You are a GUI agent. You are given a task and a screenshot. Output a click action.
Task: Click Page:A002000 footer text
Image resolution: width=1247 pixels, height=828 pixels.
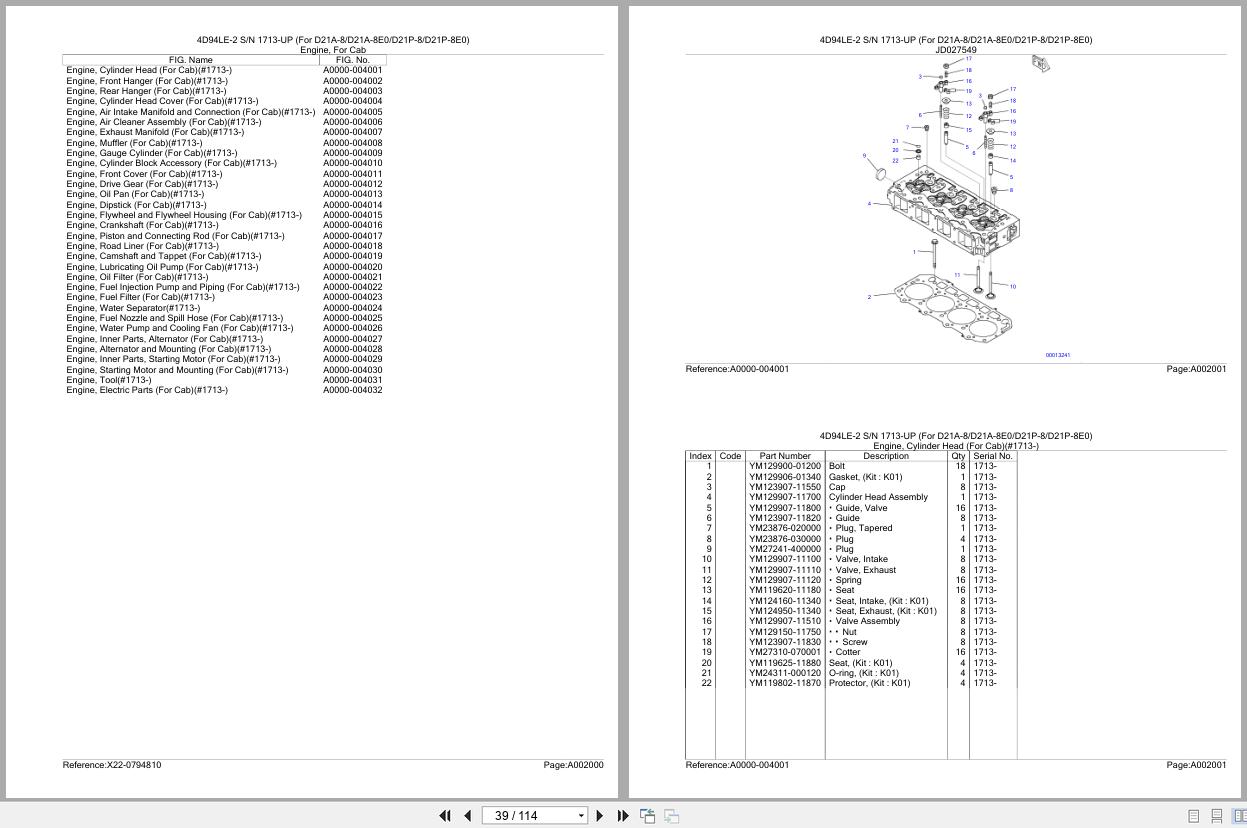pyautogui.click(x=574, y=765)
